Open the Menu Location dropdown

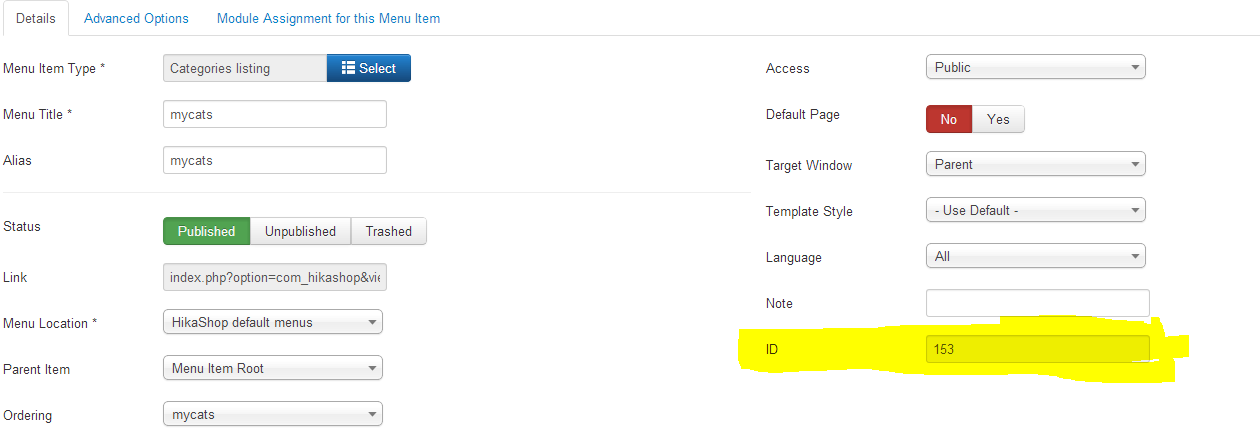[x=272, y=322]
